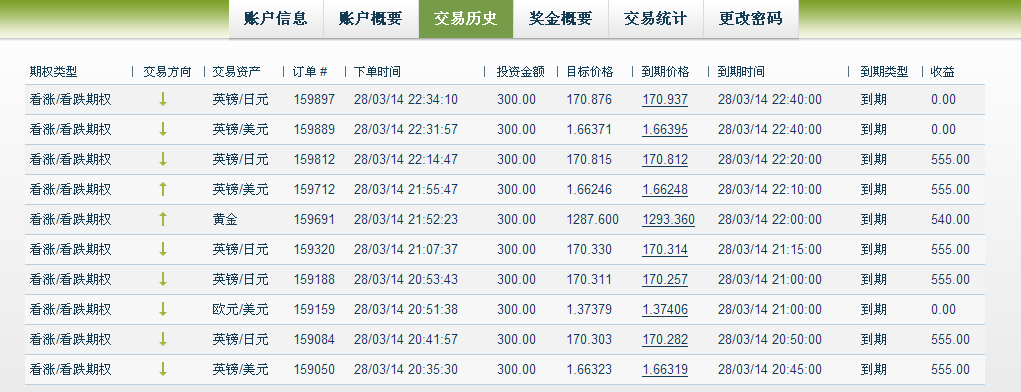Click expiry time 28/03/14 22:20:00

[x=770, y=160]
